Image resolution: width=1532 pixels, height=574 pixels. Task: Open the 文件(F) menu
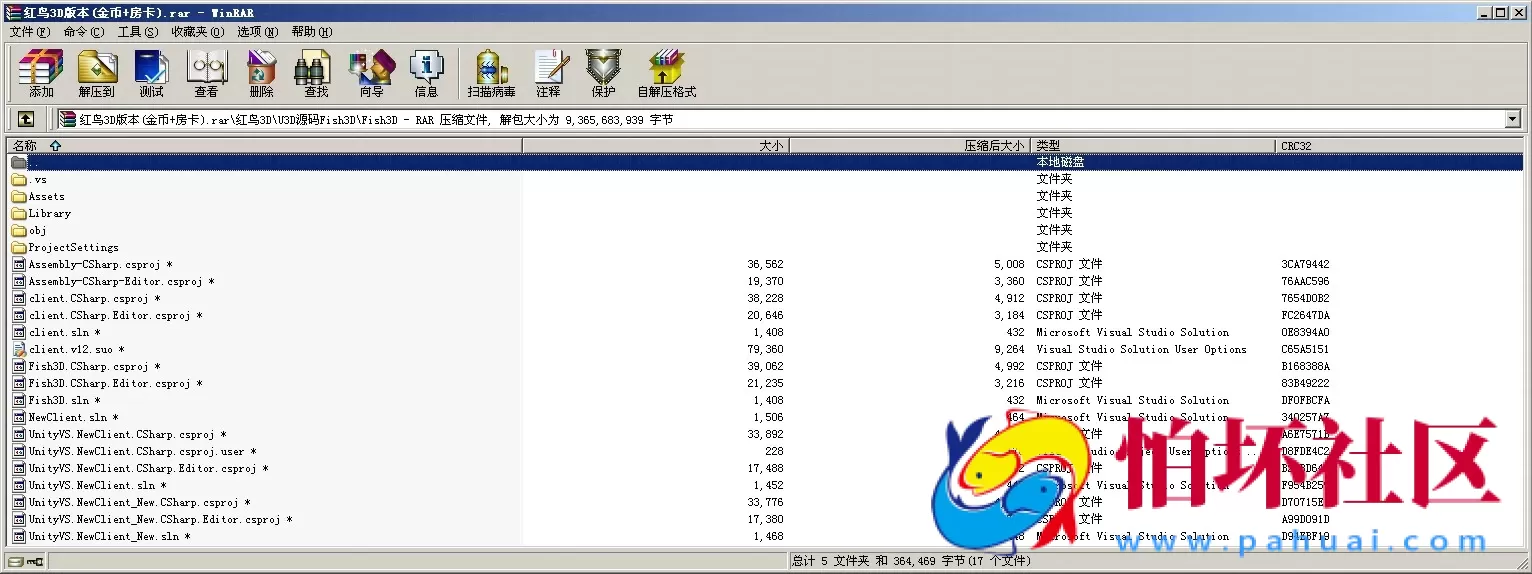[29, 32]
